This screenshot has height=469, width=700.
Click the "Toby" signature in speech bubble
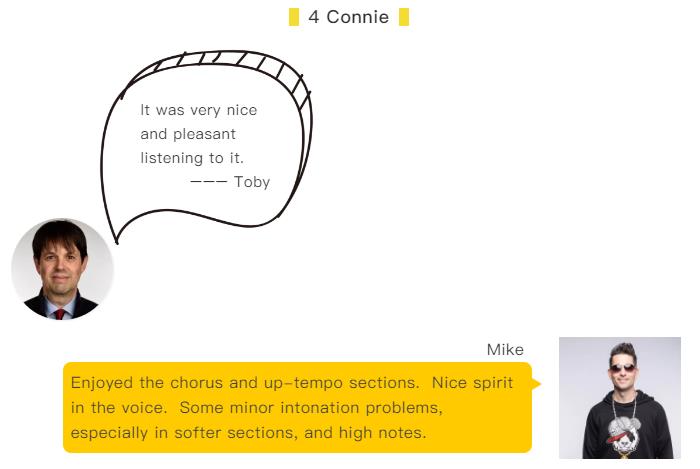[x=252, y=182]
